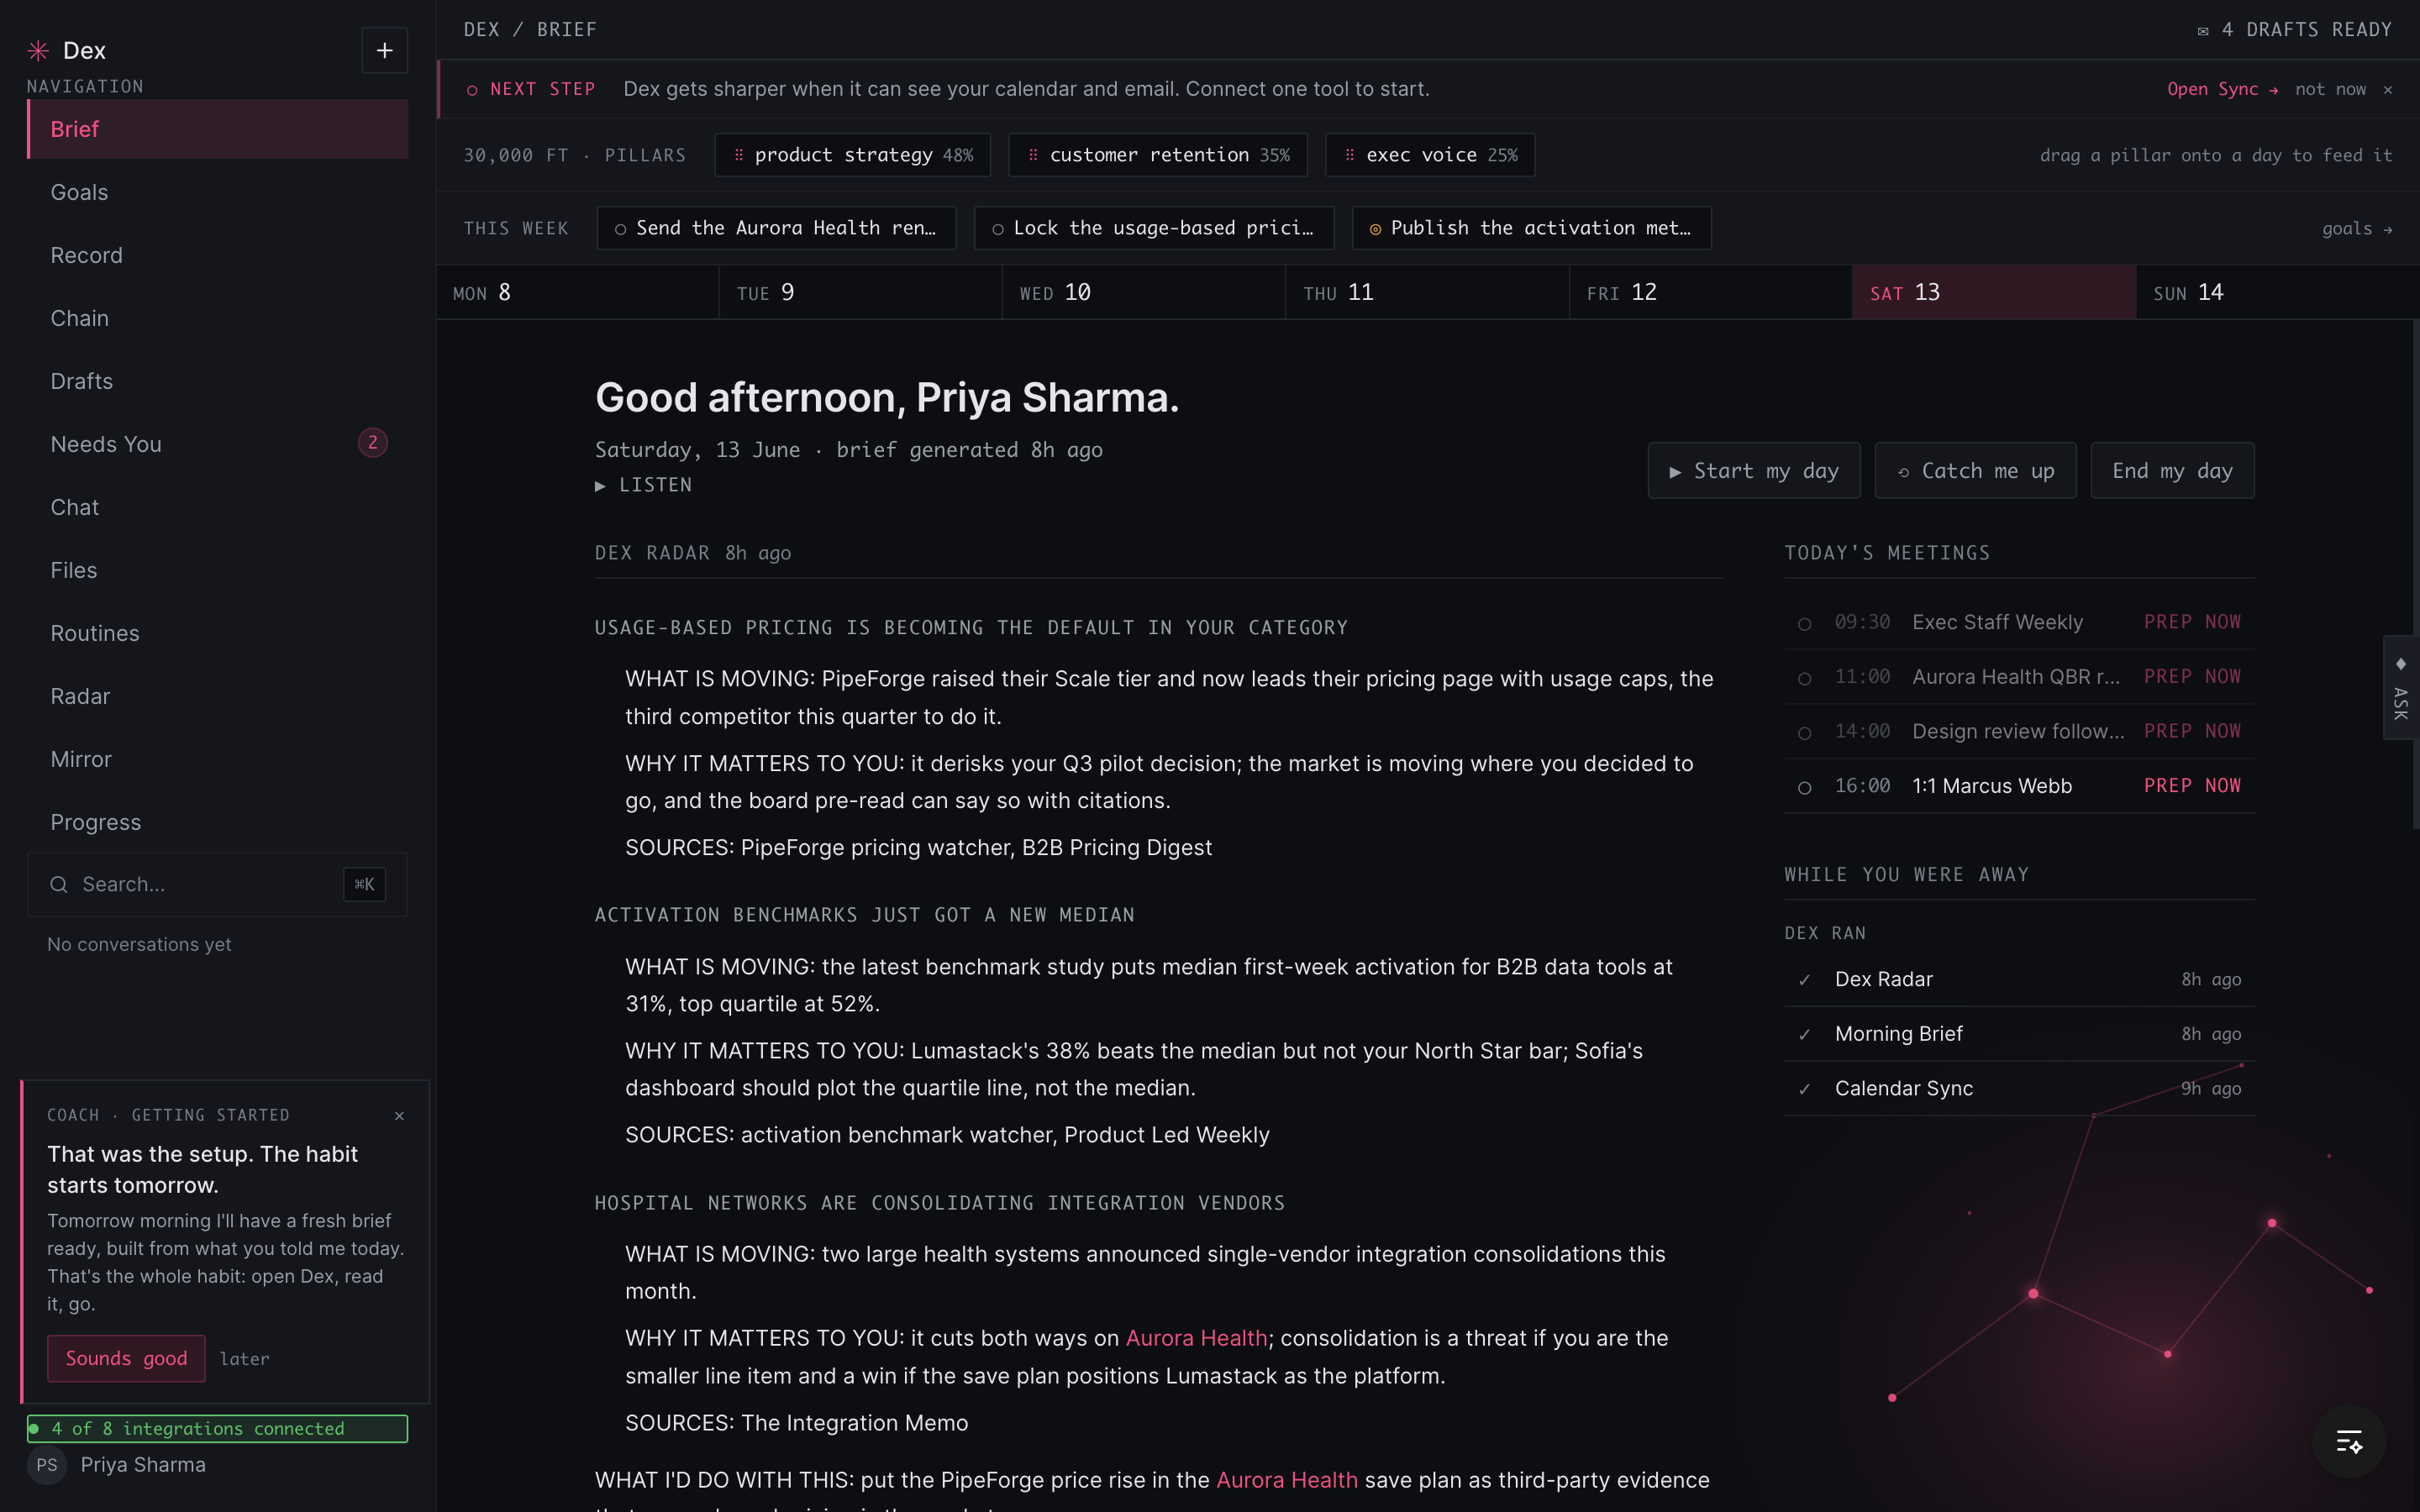Click the page vertical scrollbar
The image size is (2420, 1512).
(x=2415, y=575)
